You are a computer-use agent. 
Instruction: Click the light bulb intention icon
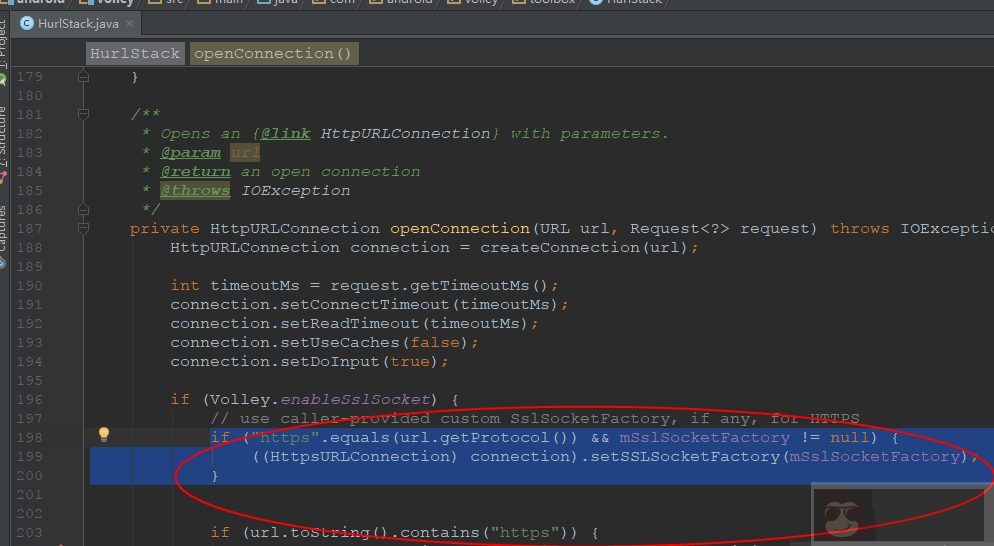[x=102, y=435]
